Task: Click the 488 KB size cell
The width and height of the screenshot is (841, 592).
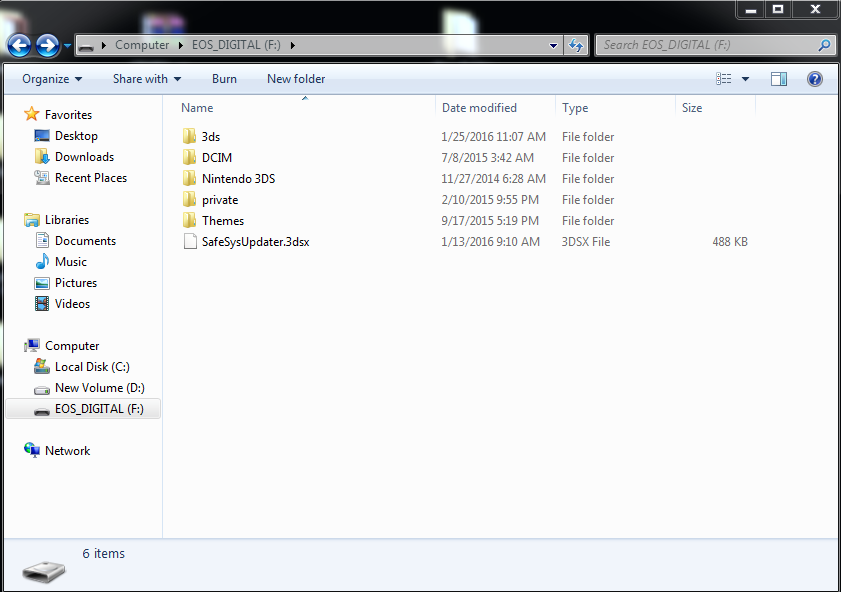Action: pyautogui.click(x=730, y=242)
